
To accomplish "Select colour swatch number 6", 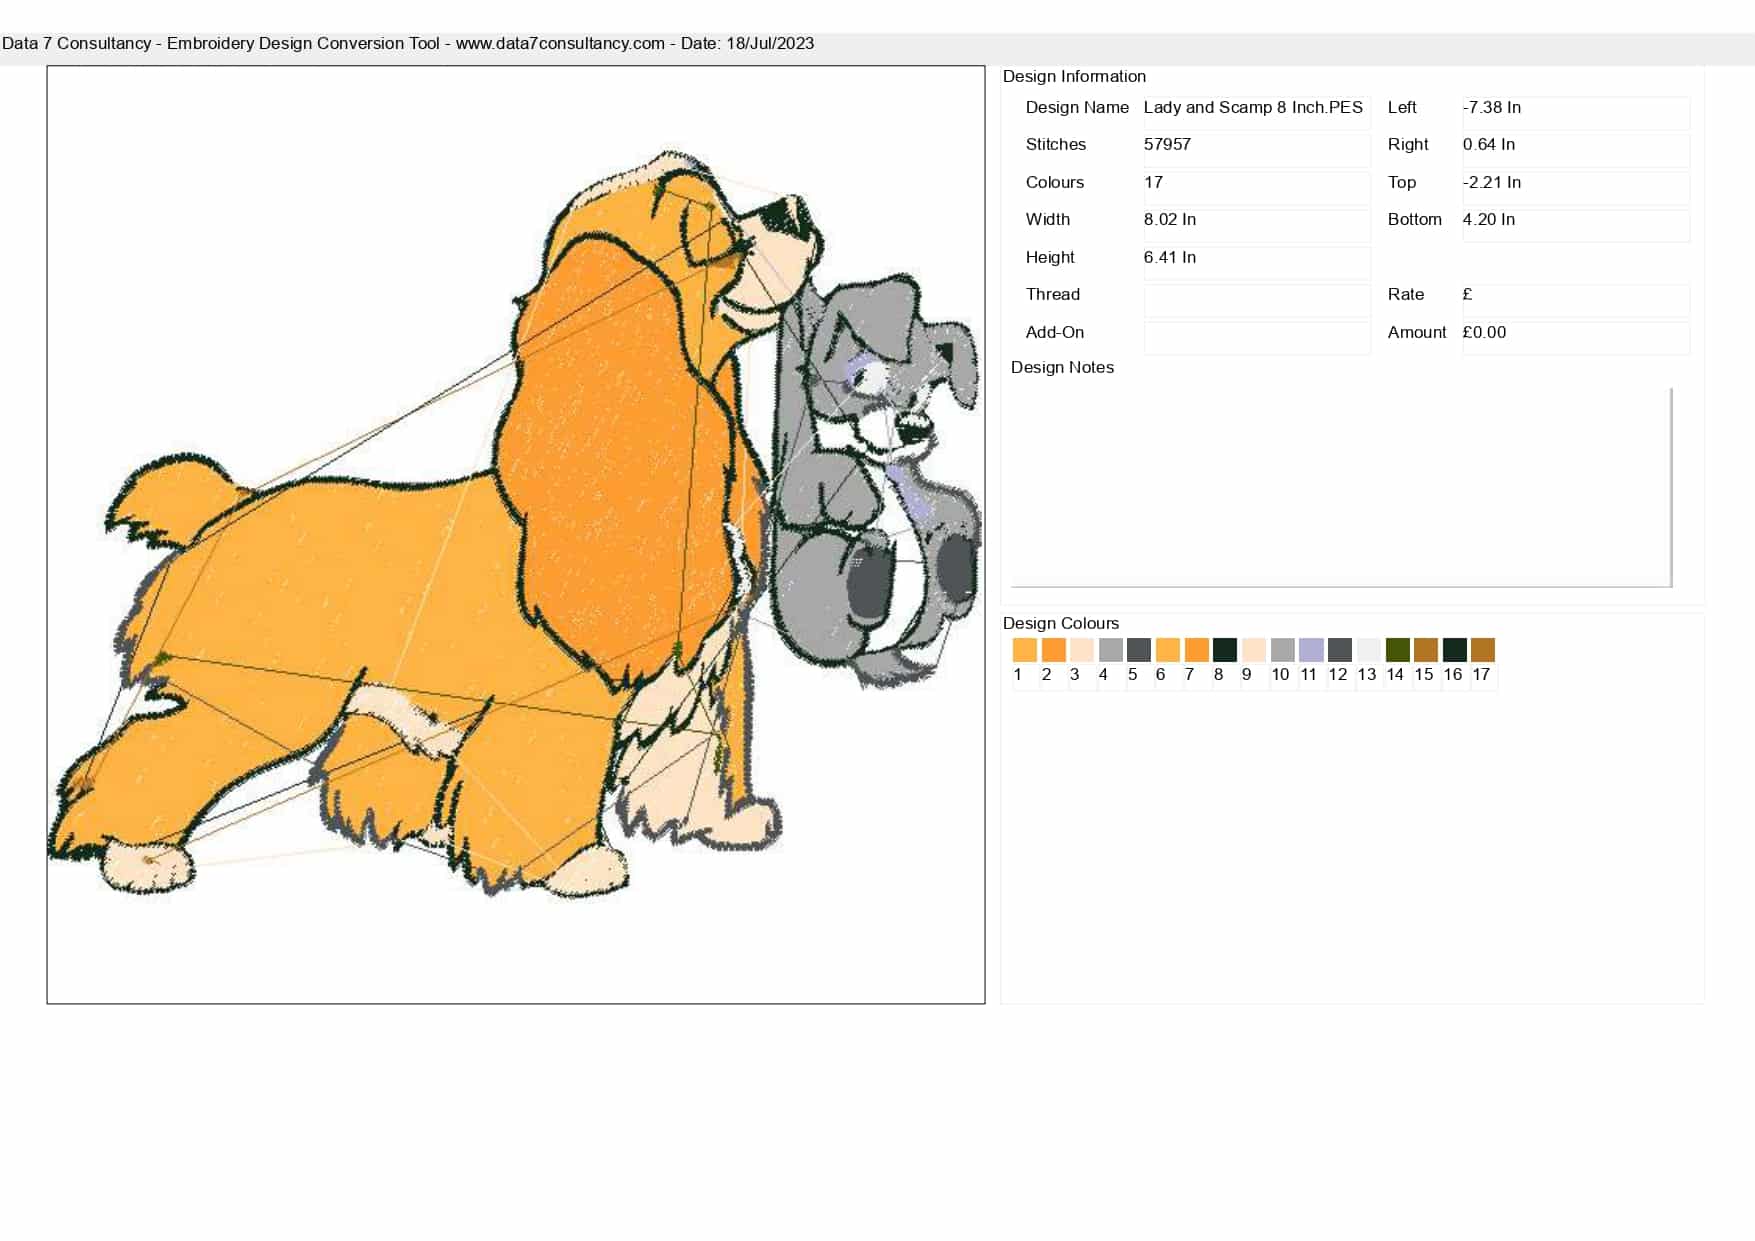I will [1167, 650].
